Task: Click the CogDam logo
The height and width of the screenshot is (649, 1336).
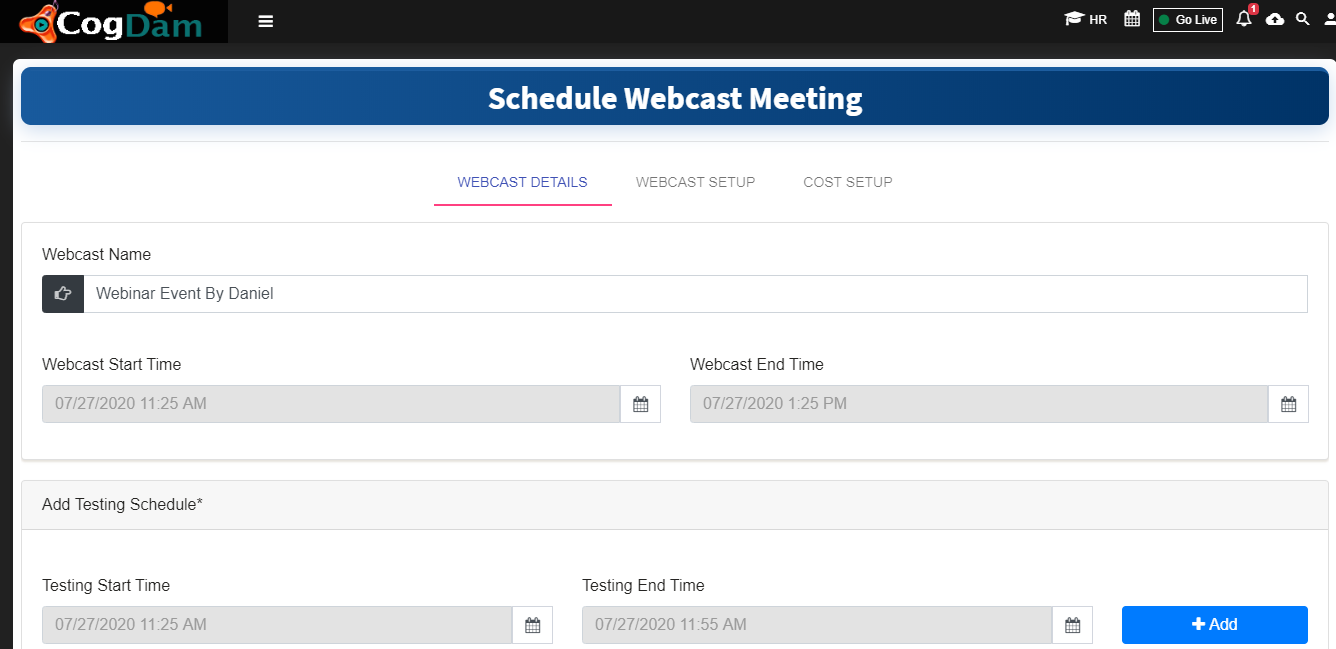Action: [x=111, y=21]
